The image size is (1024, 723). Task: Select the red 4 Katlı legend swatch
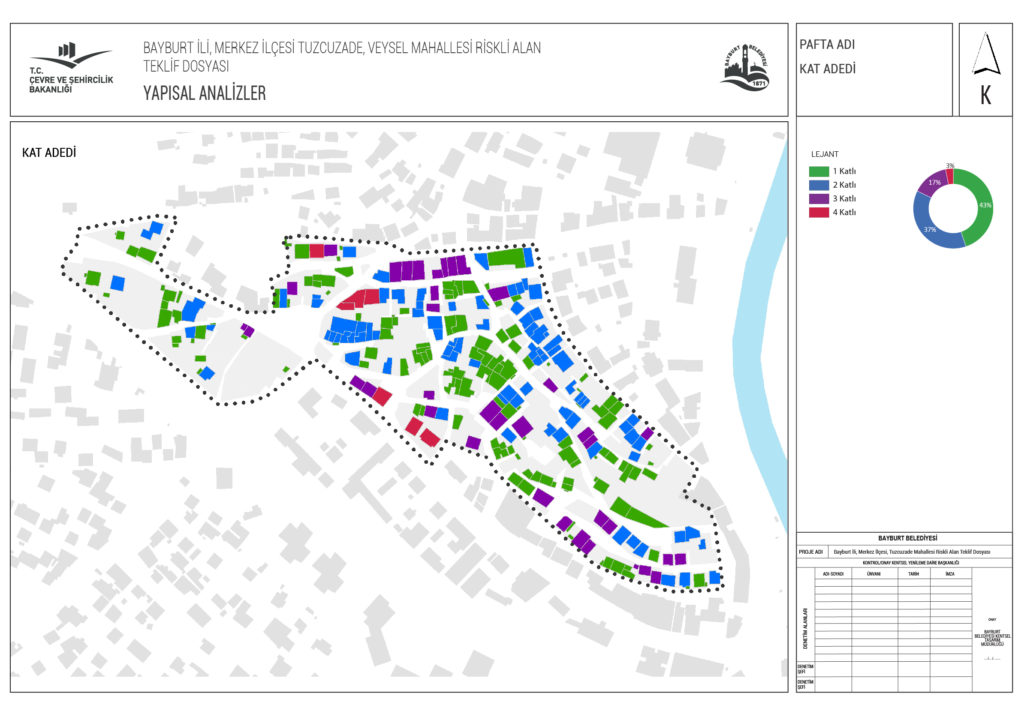[x=818, y=212]
